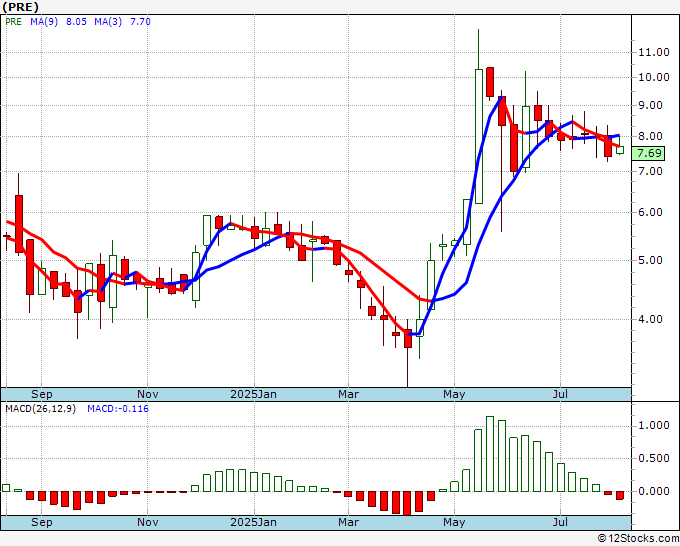
Task: Click Mar on the MACD time axis
Action: tap(348, 522)
